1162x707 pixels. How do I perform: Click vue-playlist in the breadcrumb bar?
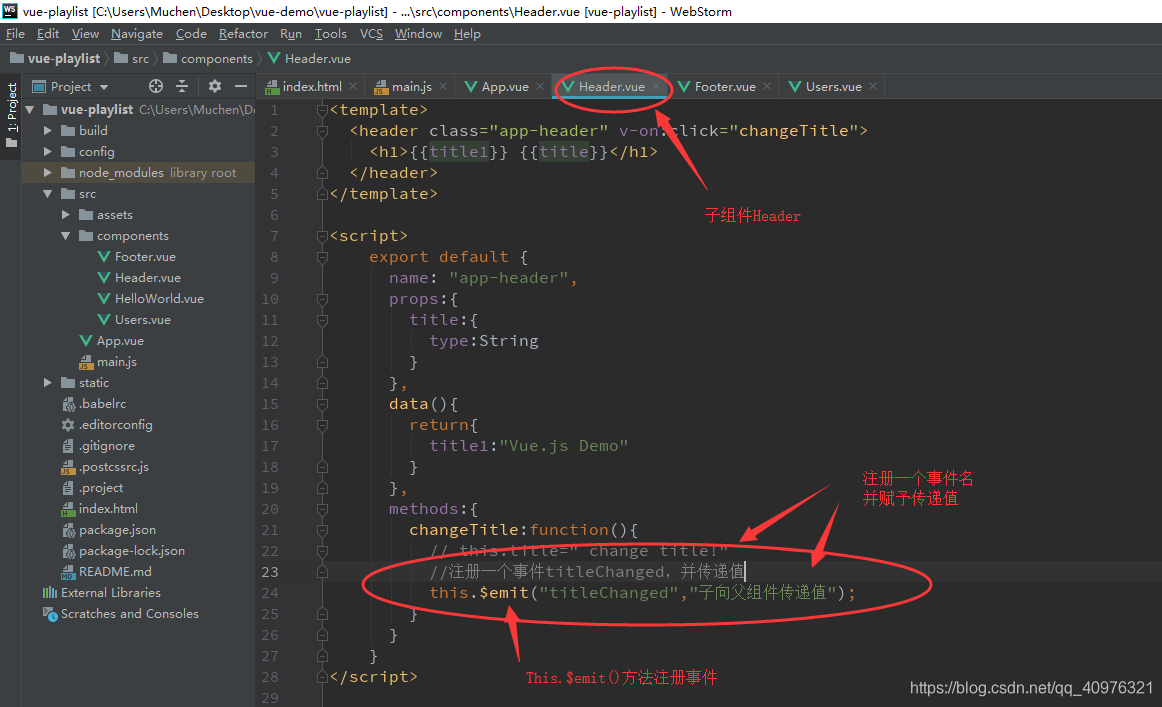click(x=55, y=59)
